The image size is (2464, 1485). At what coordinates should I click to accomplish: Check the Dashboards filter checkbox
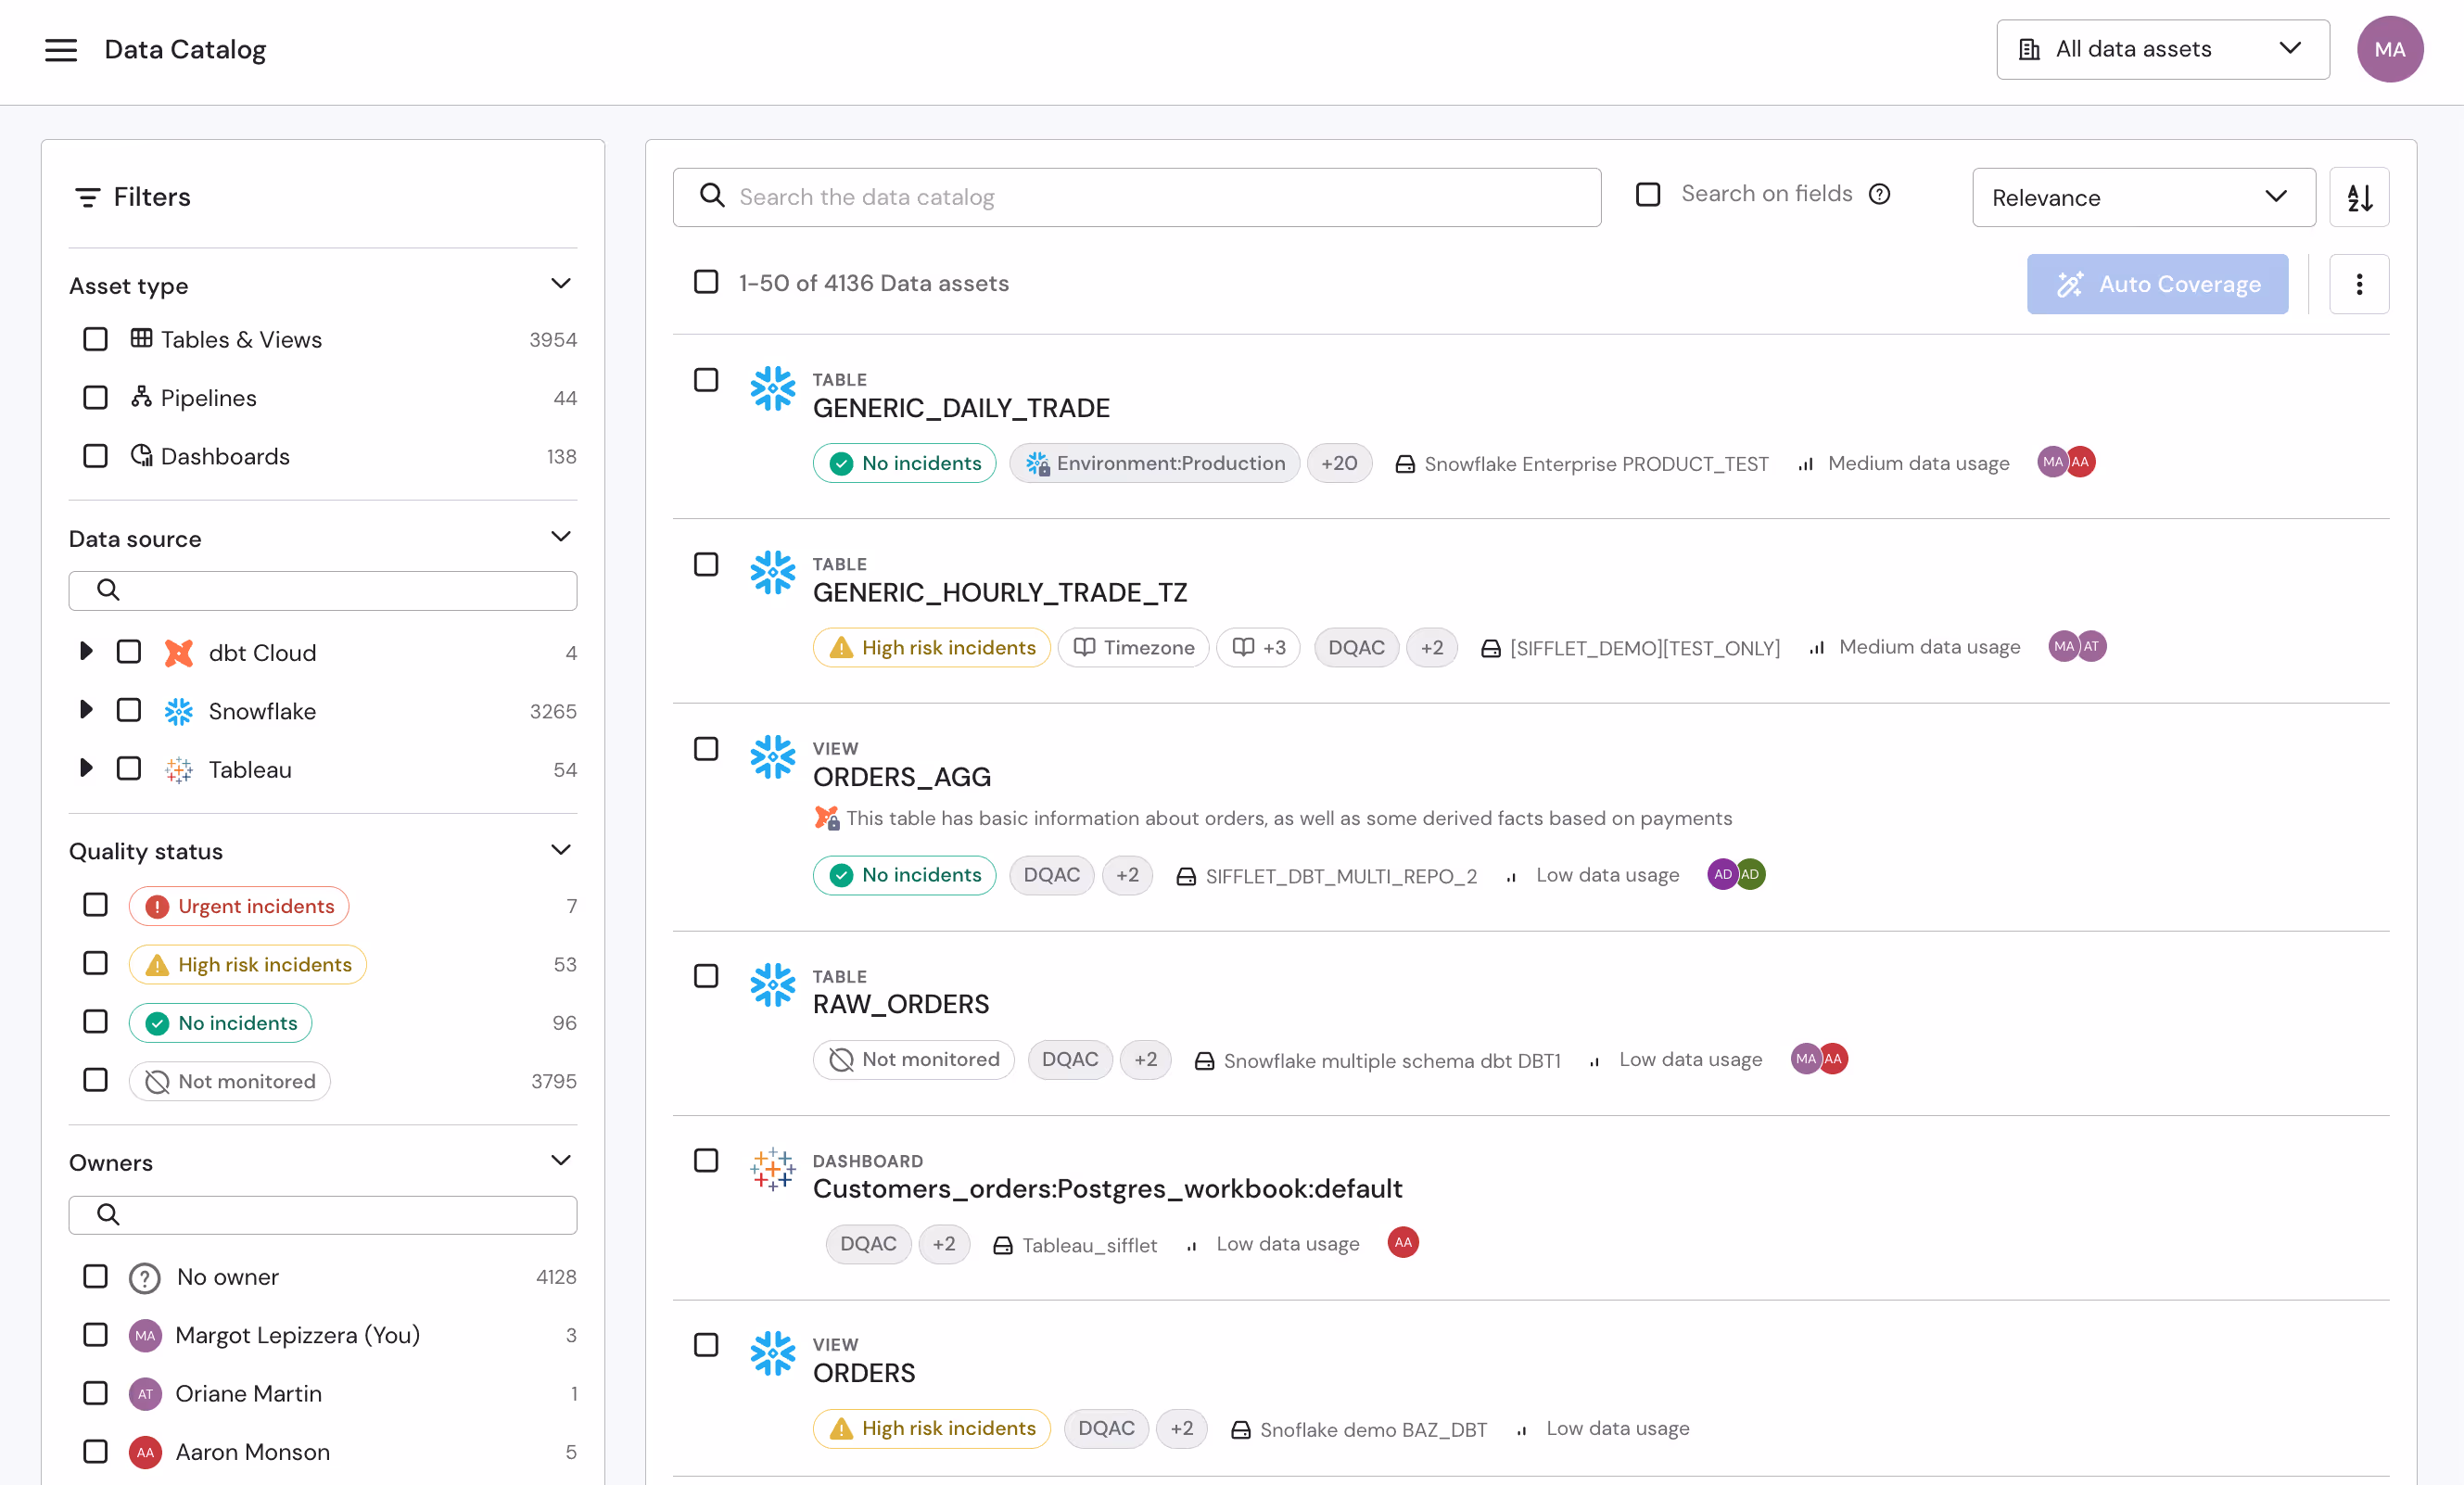coord(96,456)
